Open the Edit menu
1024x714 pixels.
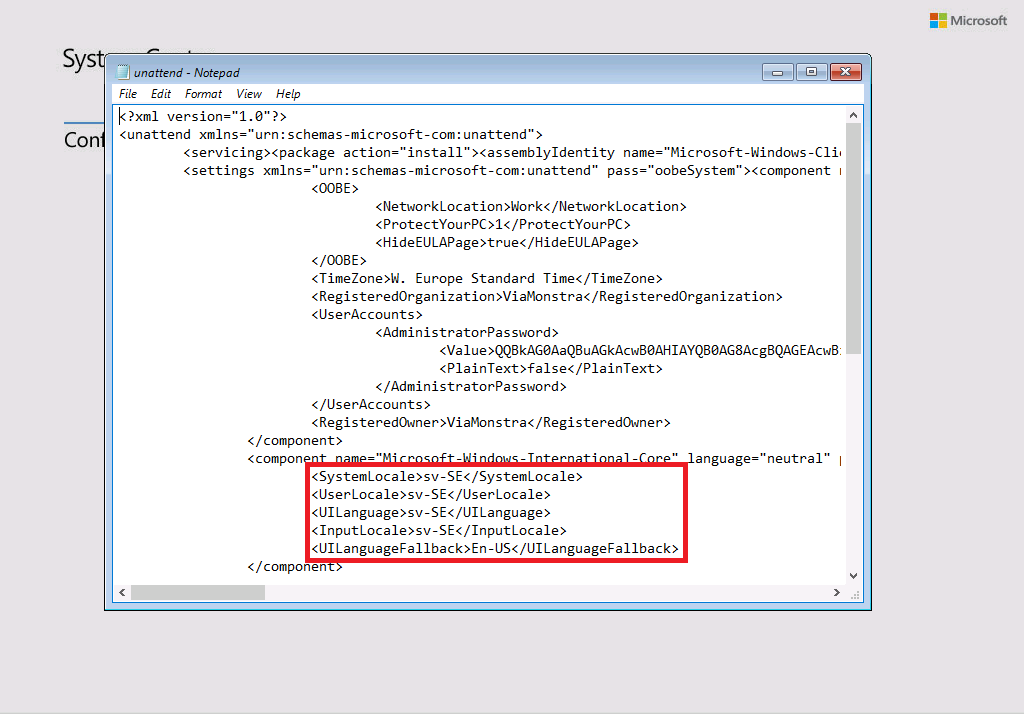point(161,94)
